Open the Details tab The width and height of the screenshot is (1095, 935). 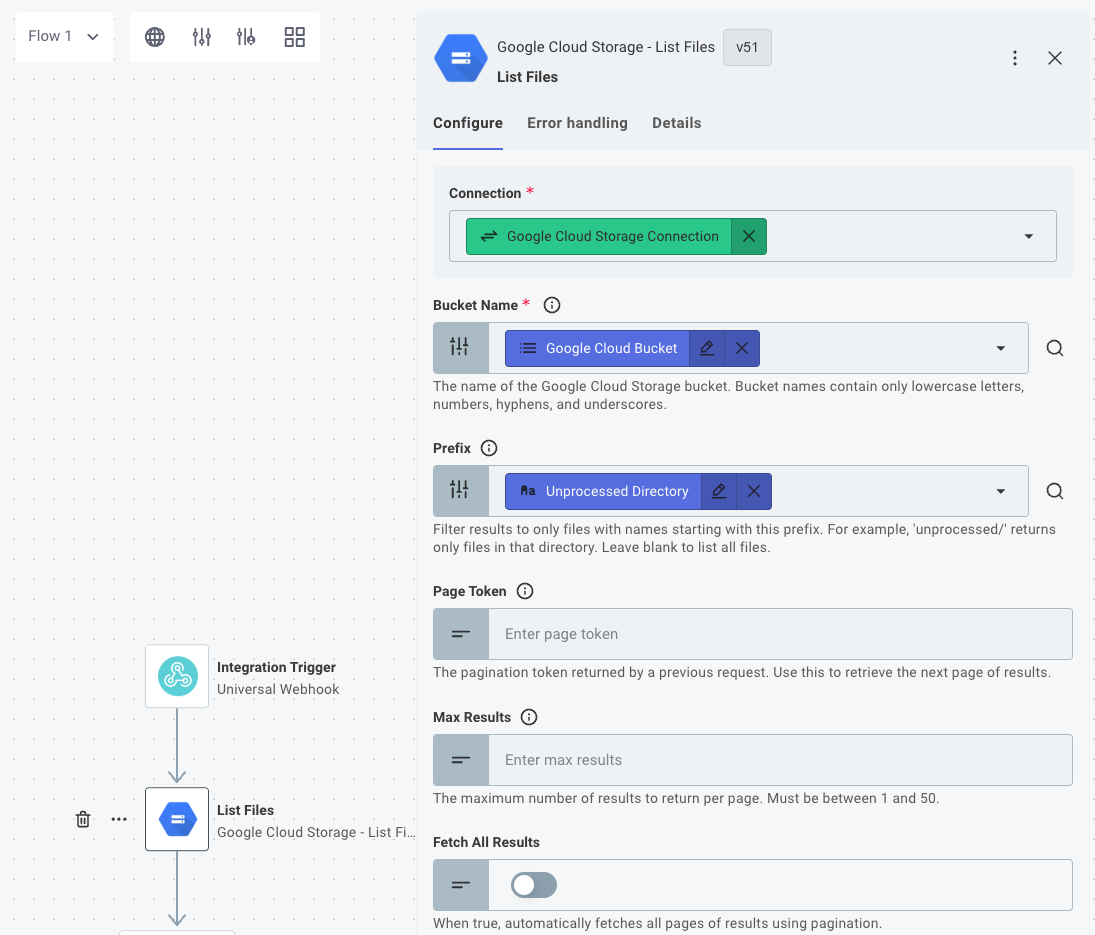tap(676, 123)
